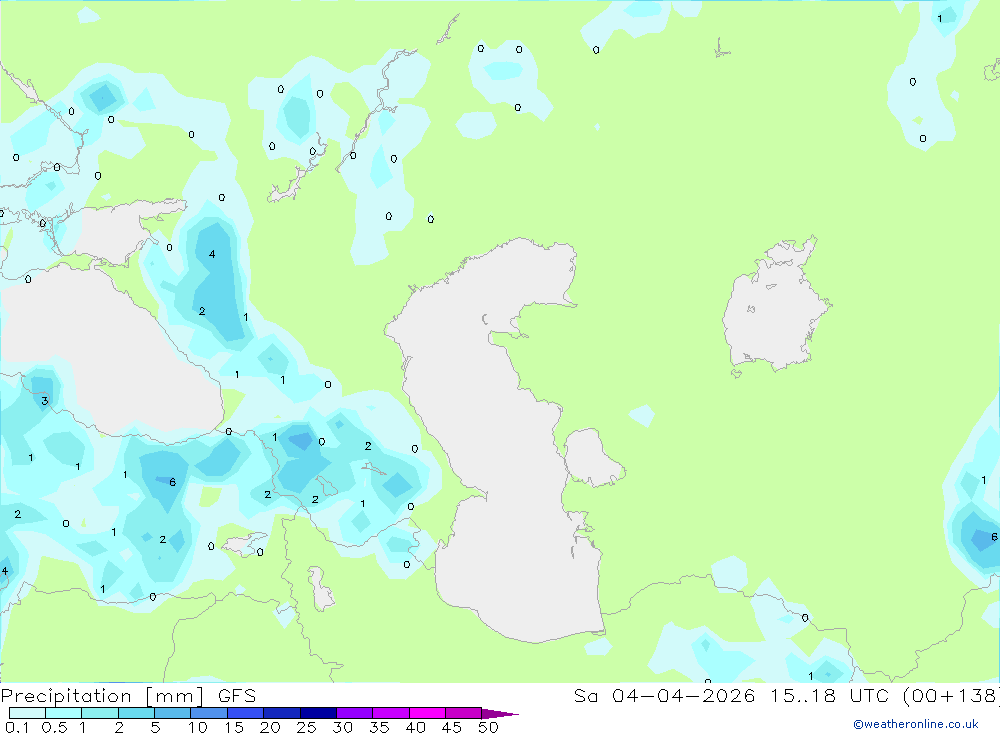Click the '(00+138)' forecast offset text

pyautogui.click(x=950, y=696)
